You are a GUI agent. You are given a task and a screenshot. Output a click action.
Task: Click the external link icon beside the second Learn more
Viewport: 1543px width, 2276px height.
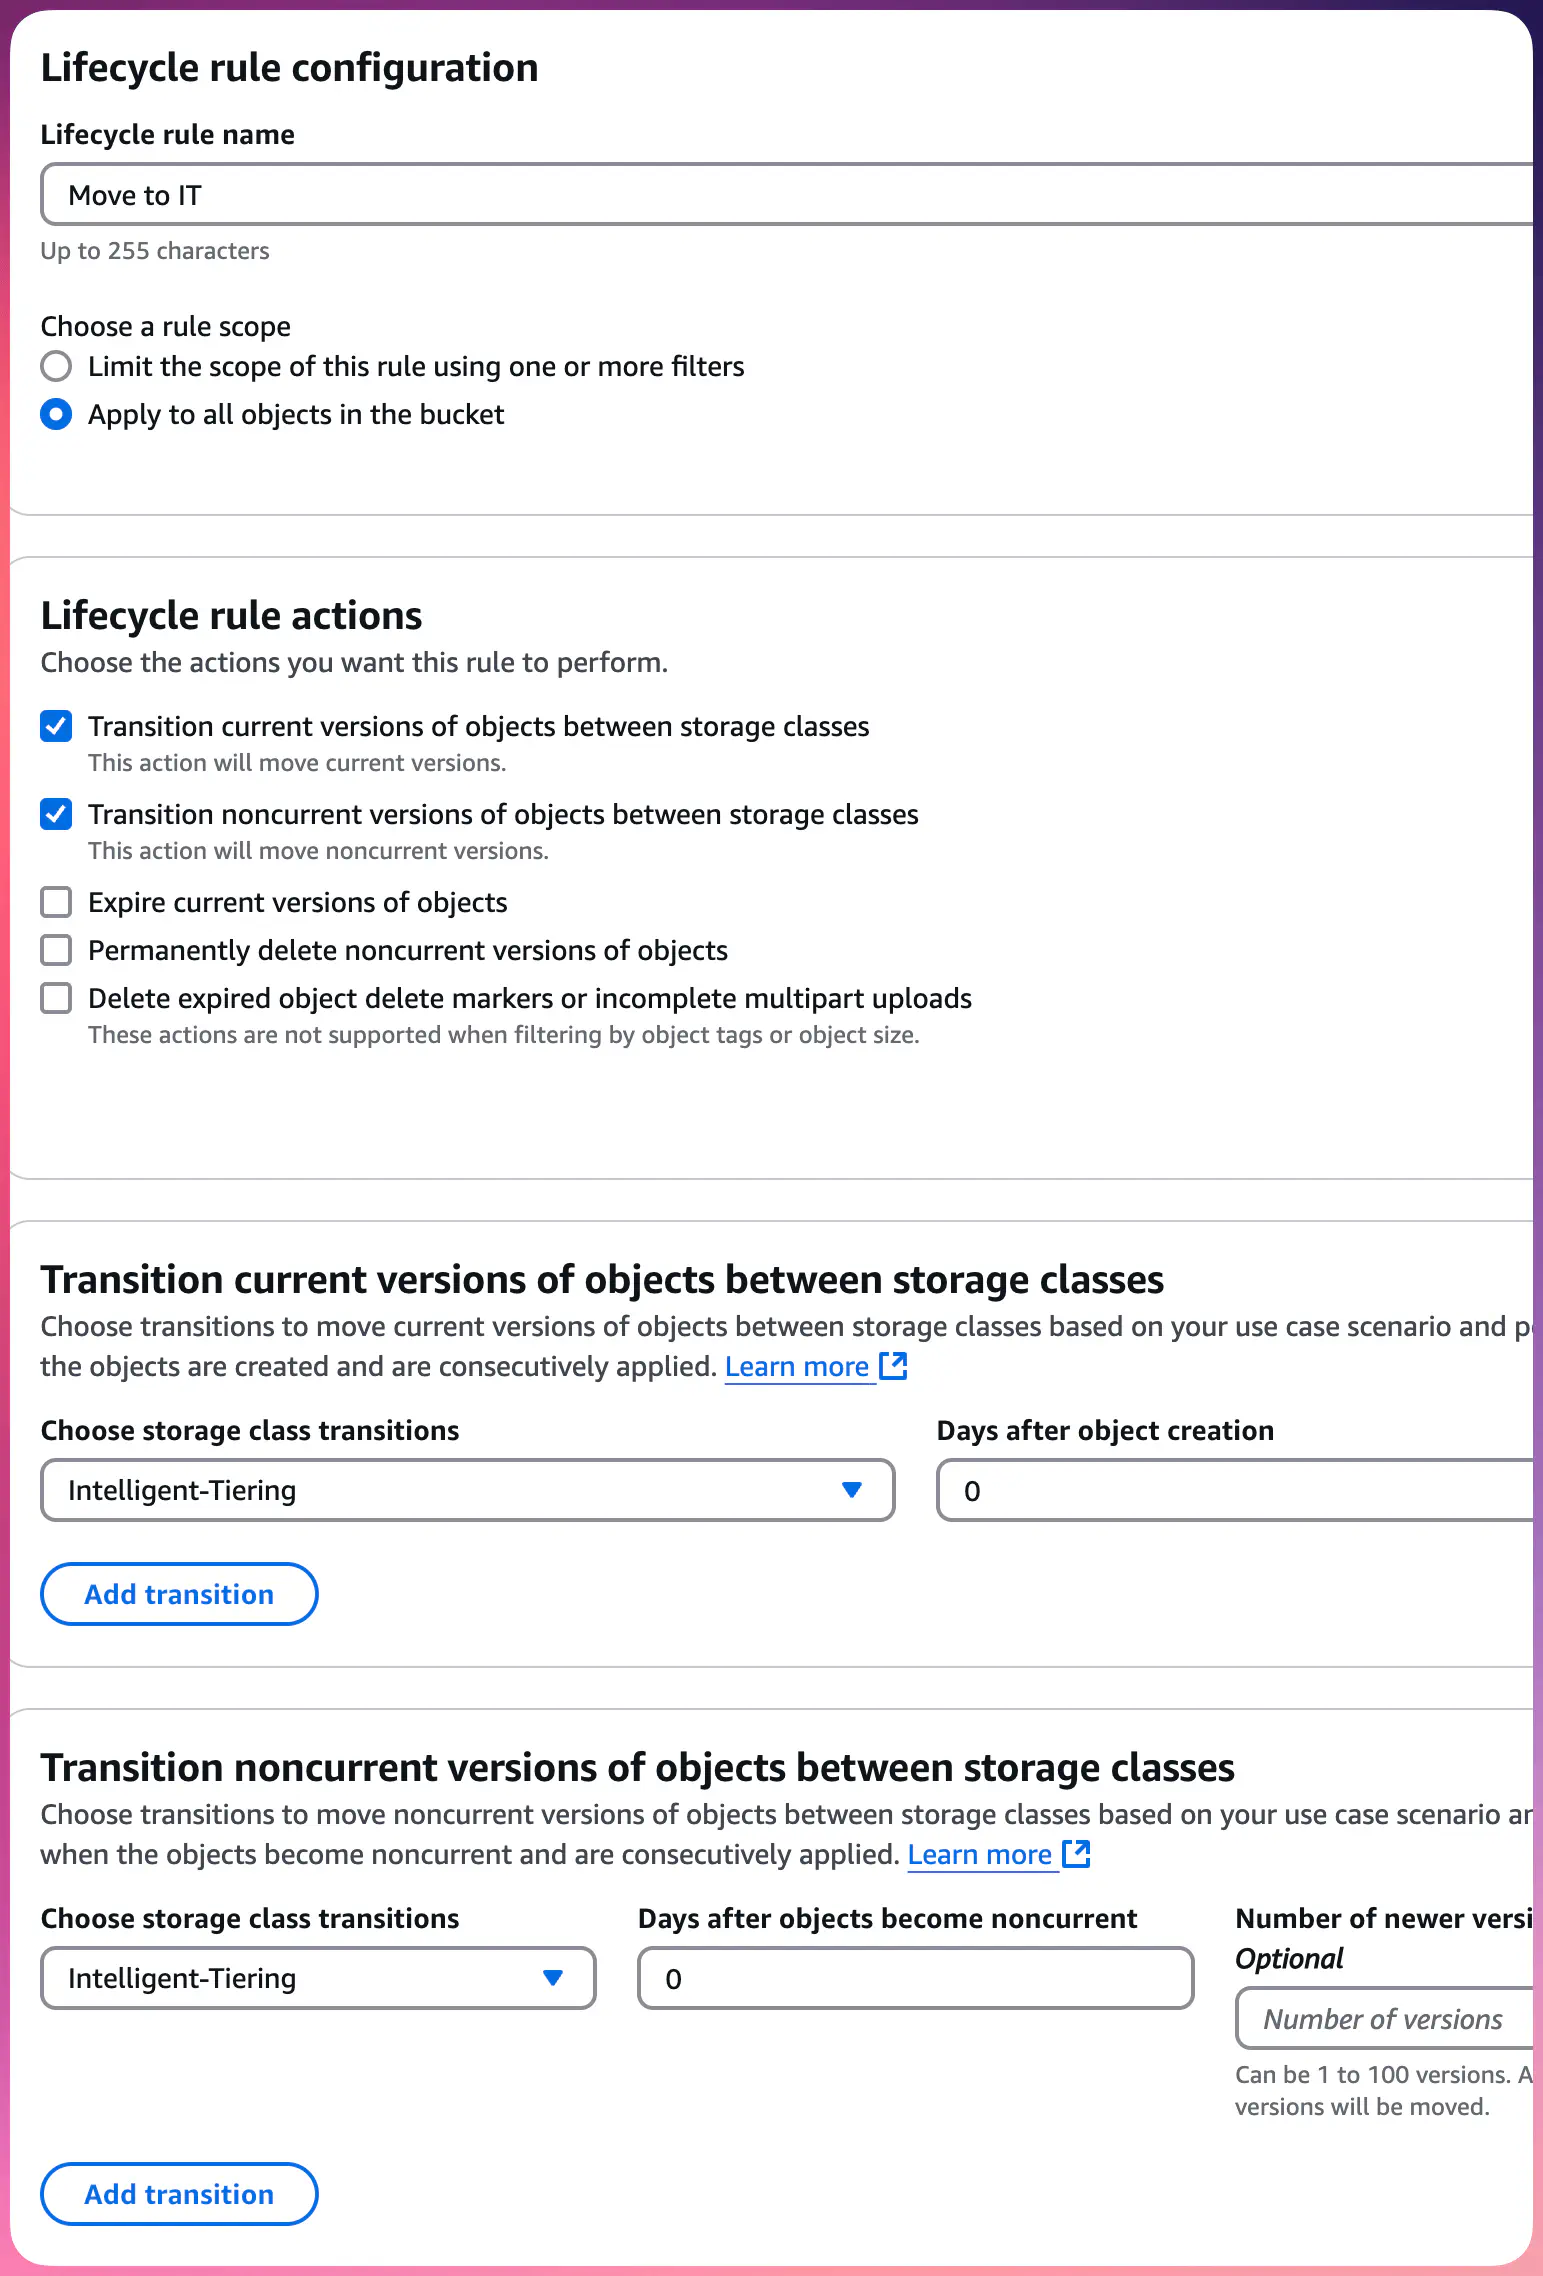pyautogui.click(x=1077, y=1854)
